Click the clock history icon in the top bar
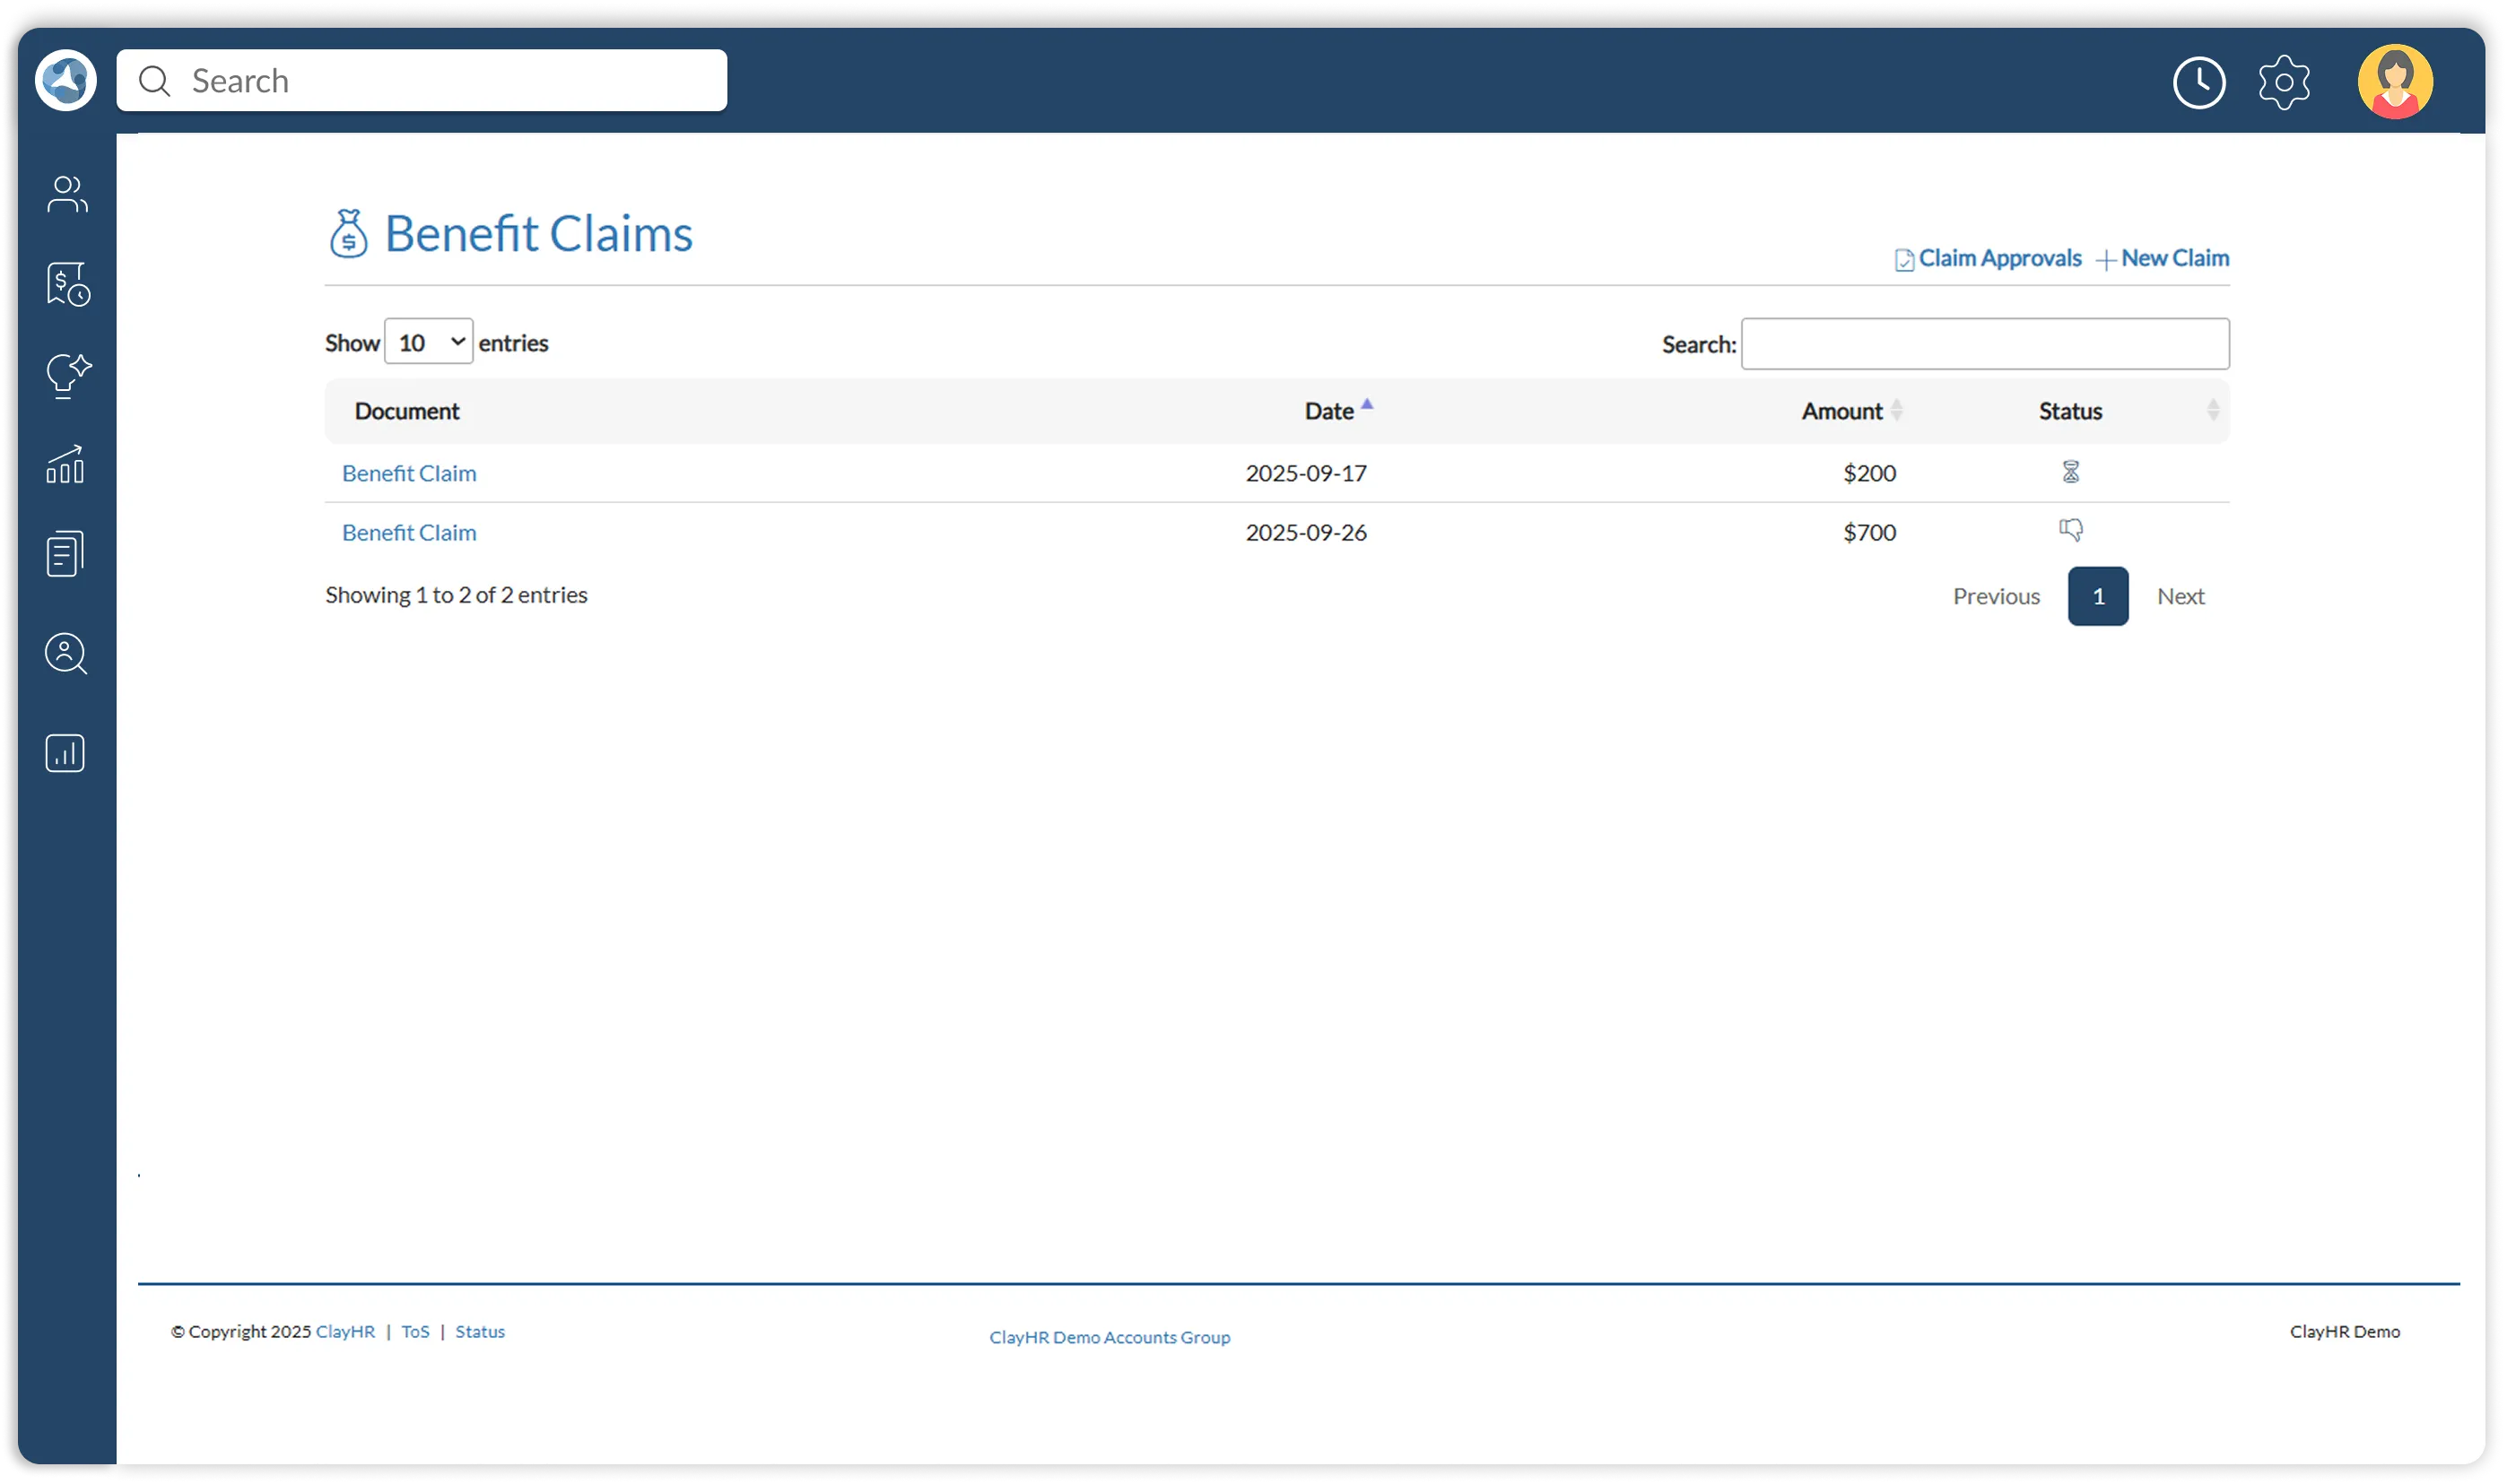This screenshot has height=1484, width=2507. coord(2199,81)
